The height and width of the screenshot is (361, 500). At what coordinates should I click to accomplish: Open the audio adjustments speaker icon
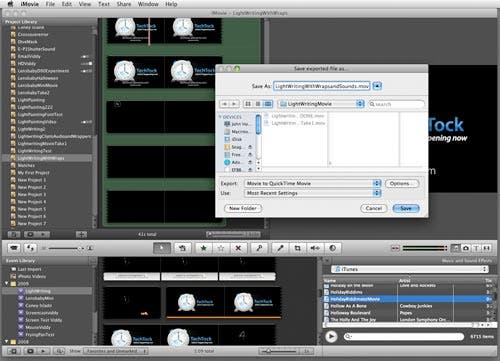315,248
